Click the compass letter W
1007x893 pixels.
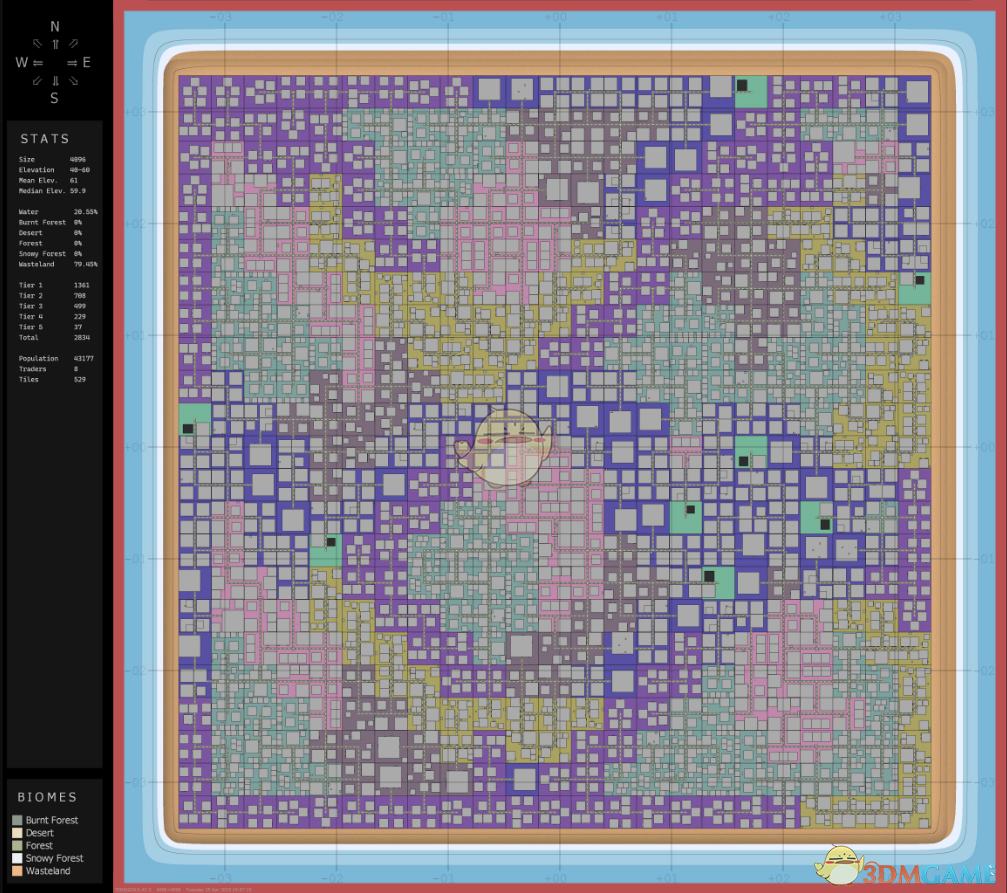[21, 62]
